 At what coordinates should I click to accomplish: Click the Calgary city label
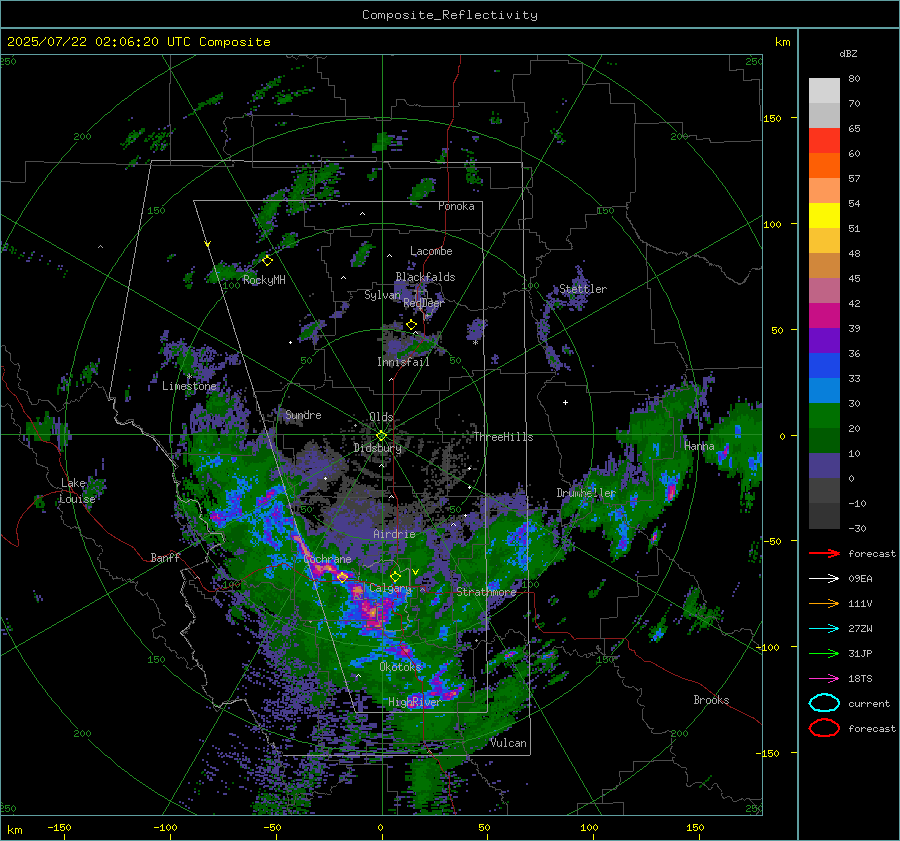tap(390, 588)
